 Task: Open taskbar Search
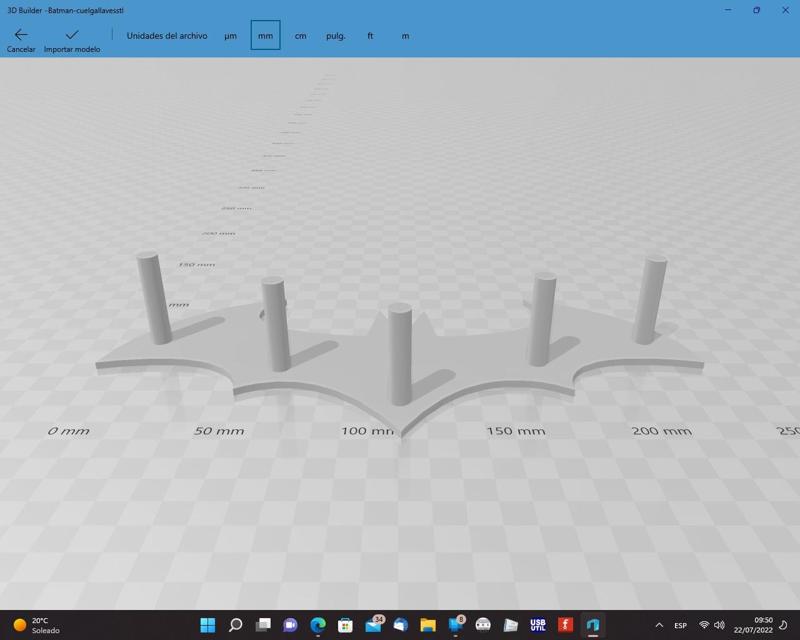coord(235,625)
